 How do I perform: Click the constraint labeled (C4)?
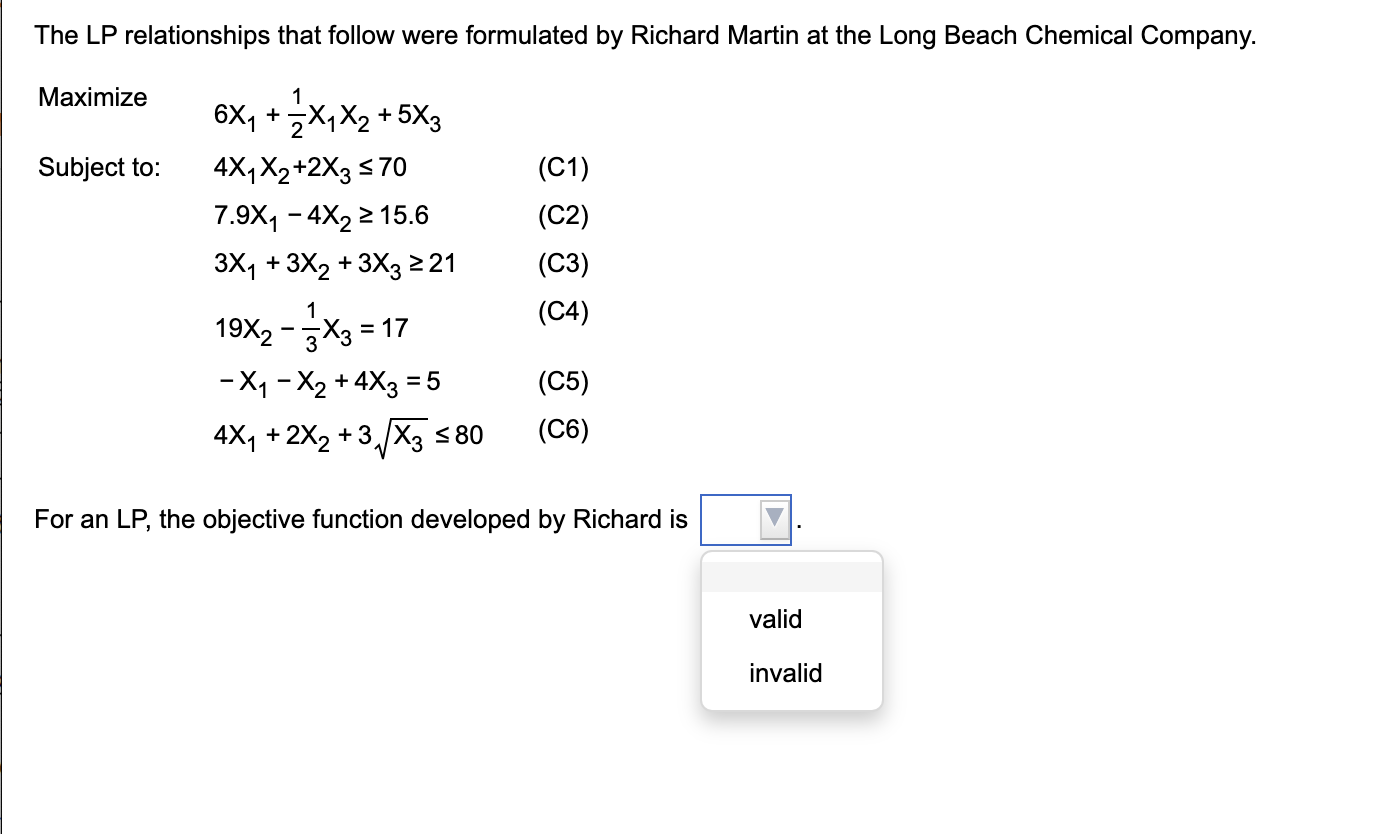tap(563, 312)
